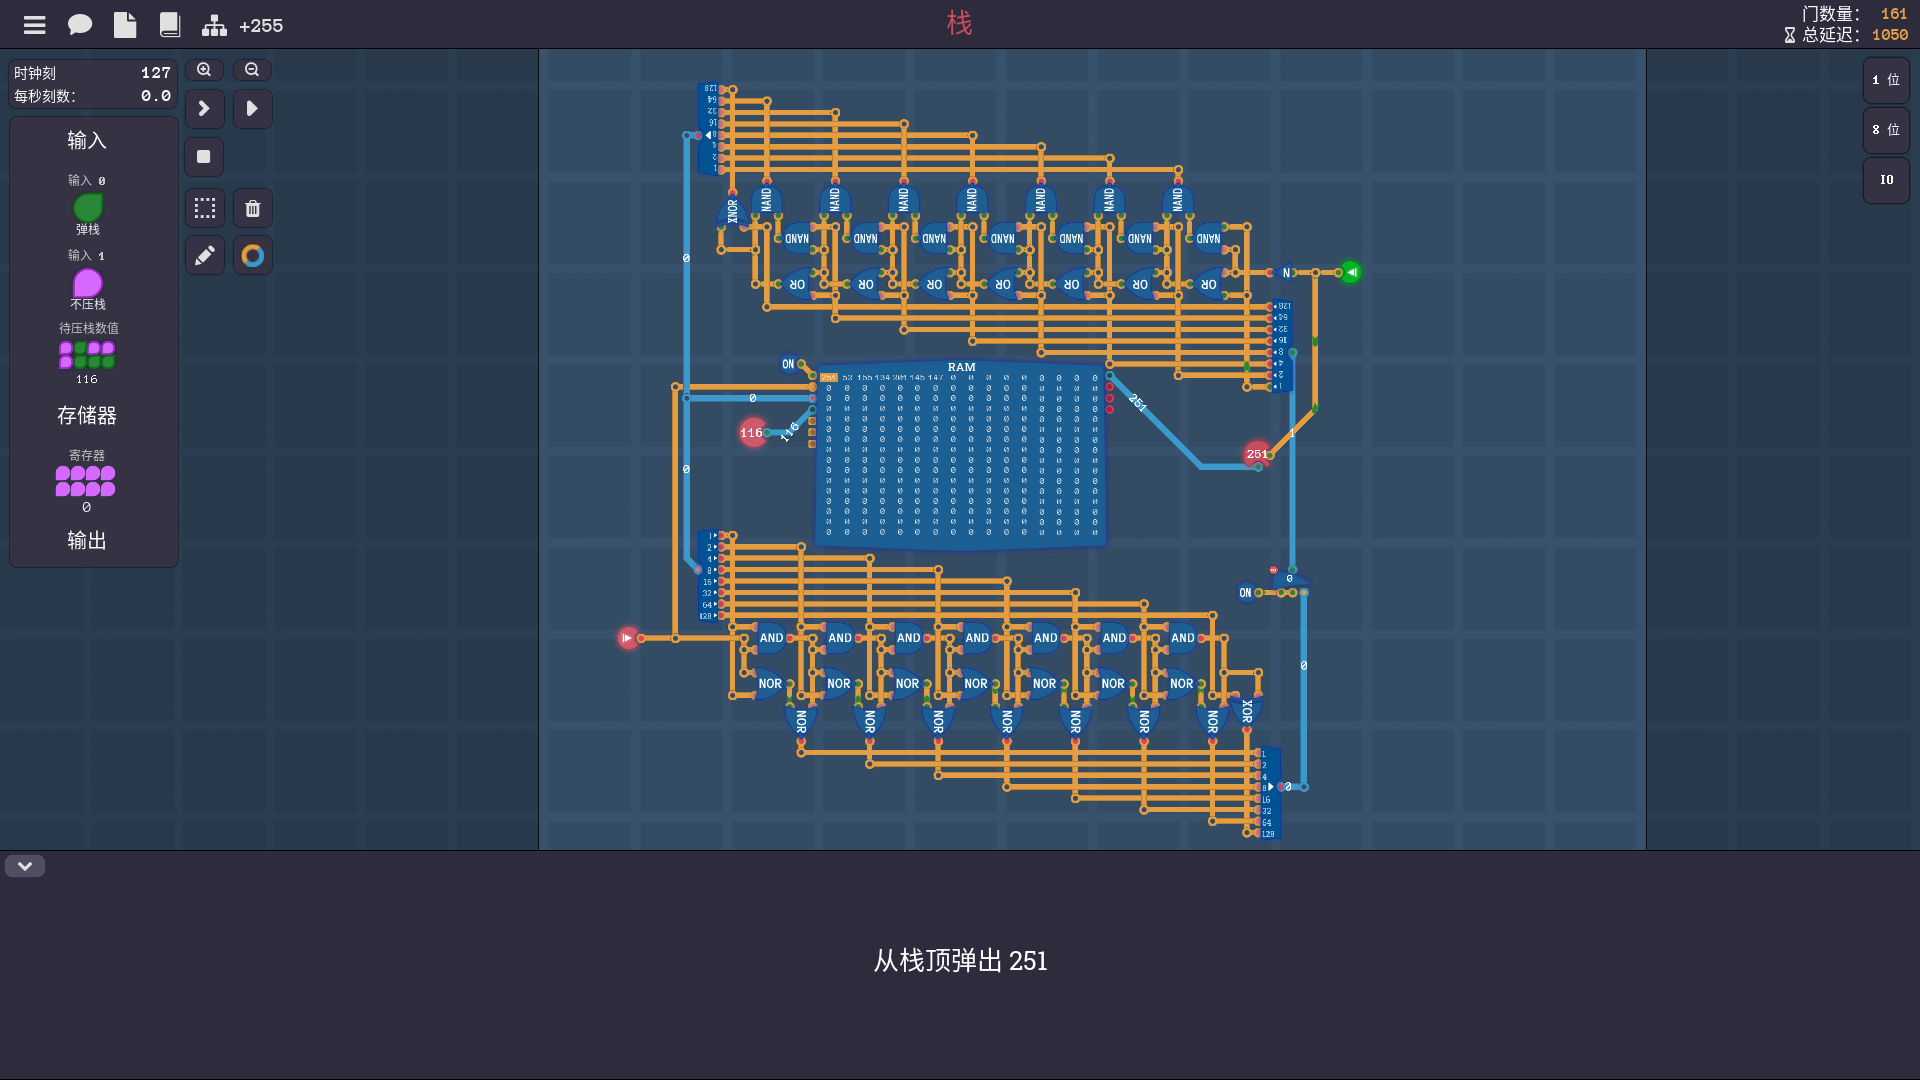1920x1080 pixels.
Task: Click the trash delete button
Action: pos(253,208)
